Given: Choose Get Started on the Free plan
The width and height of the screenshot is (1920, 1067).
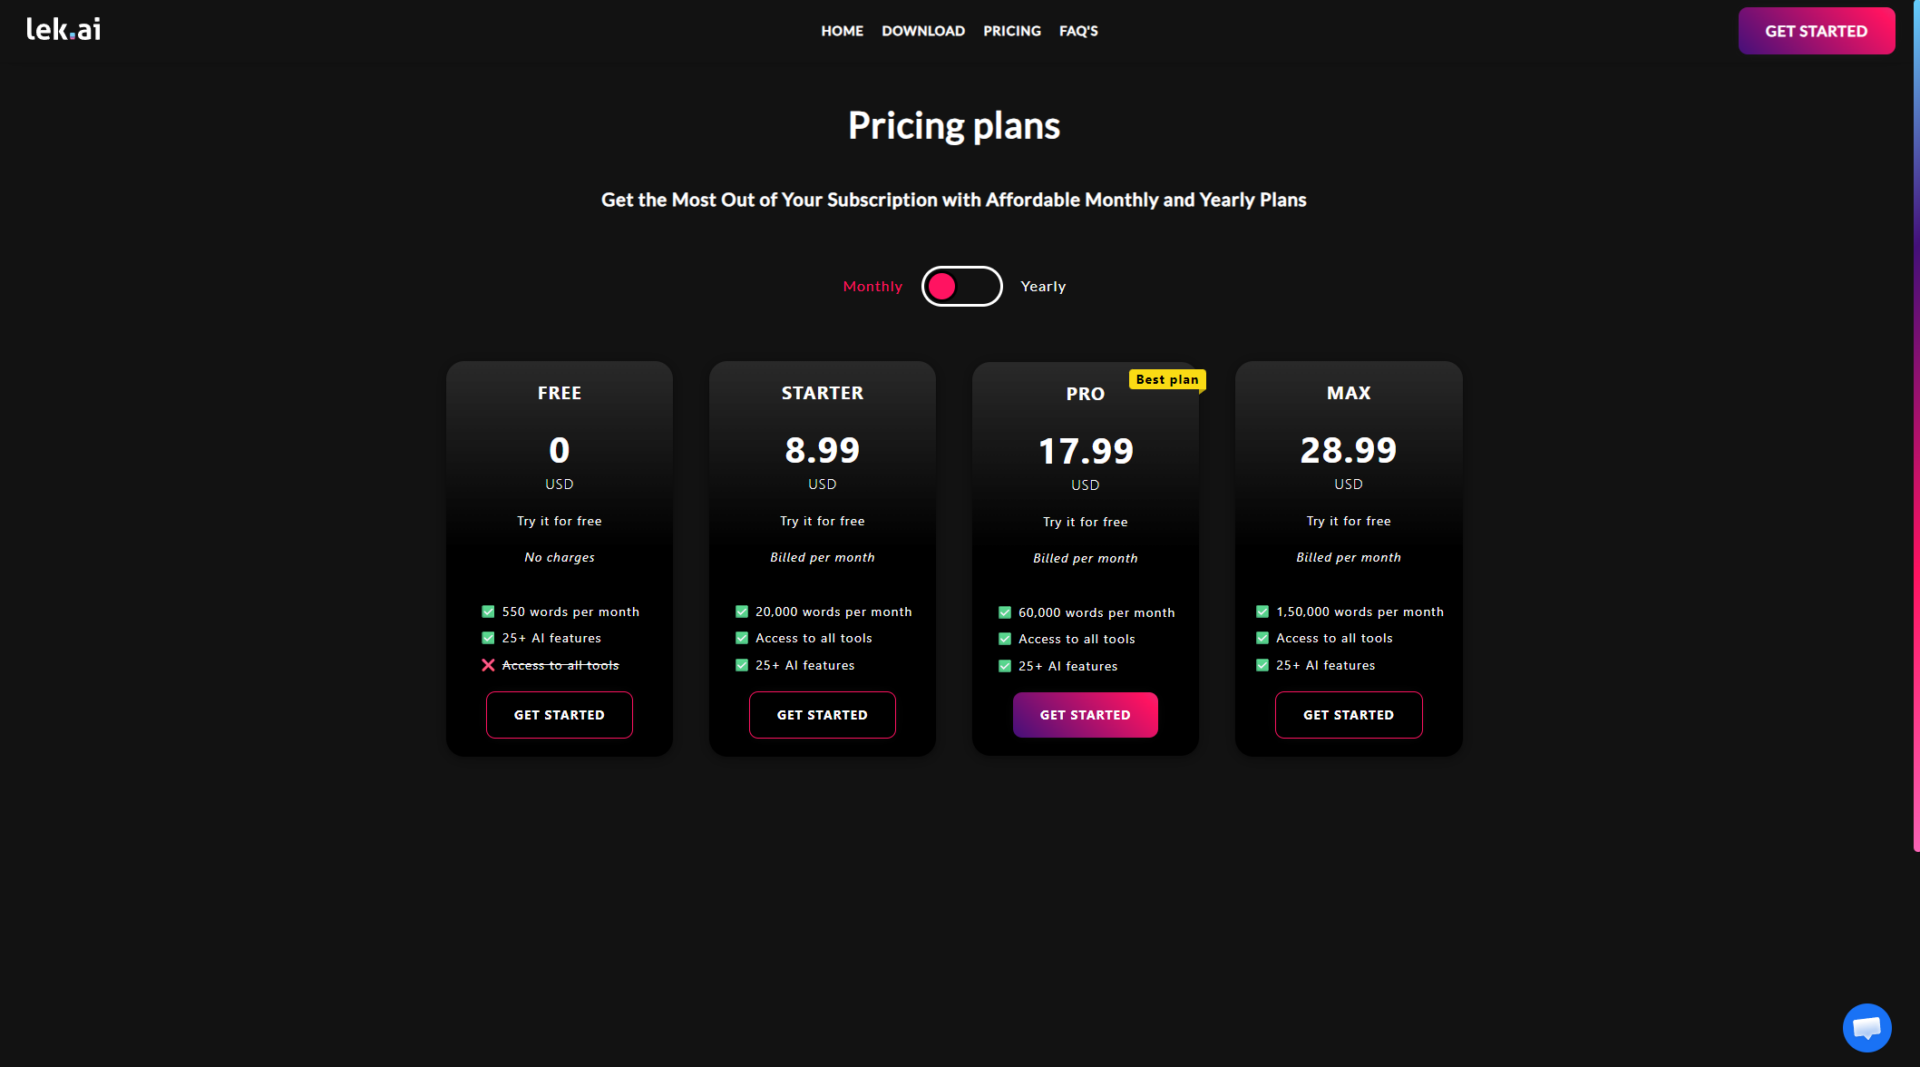Looking at the screenshot, I should (x=559, y=715).
